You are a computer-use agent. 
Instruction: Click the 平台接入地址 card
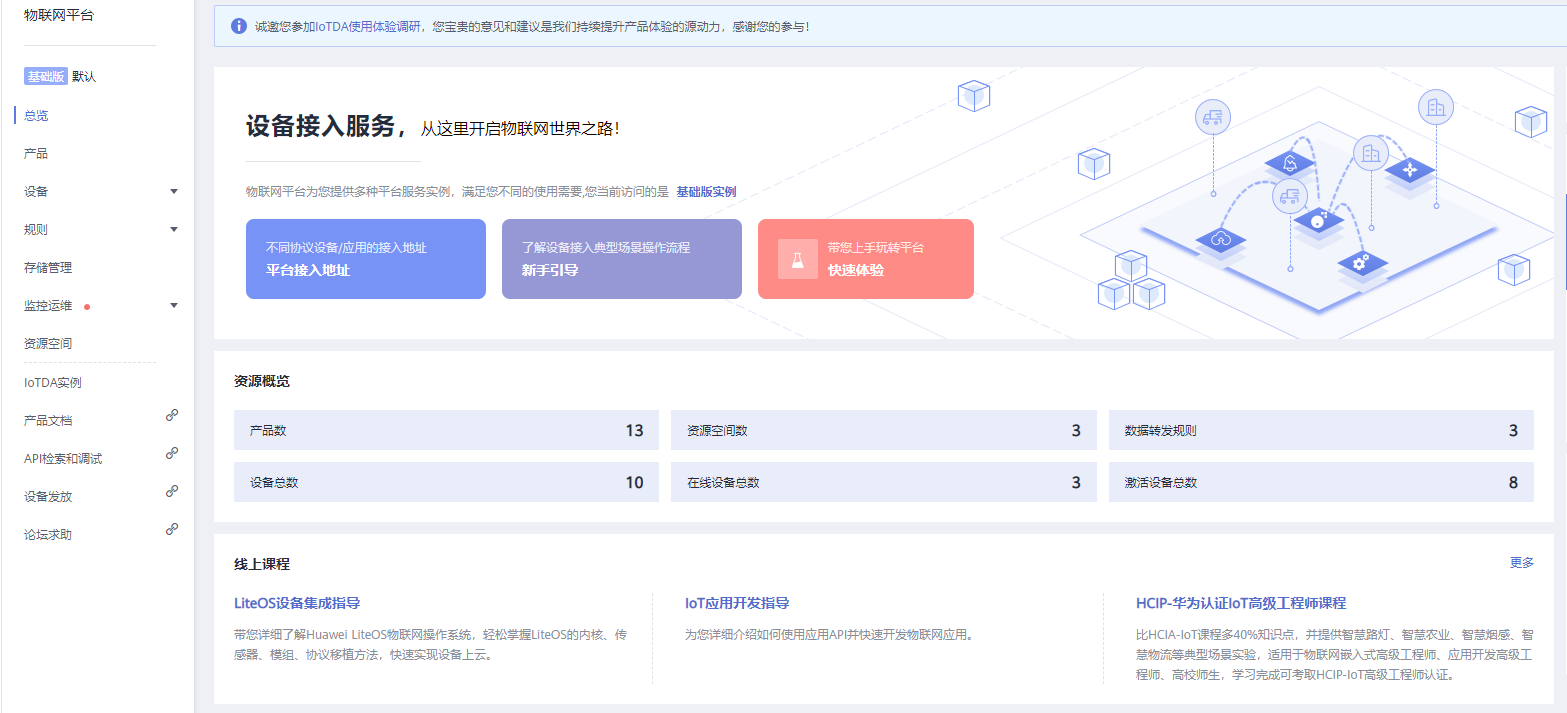(366, 259)
